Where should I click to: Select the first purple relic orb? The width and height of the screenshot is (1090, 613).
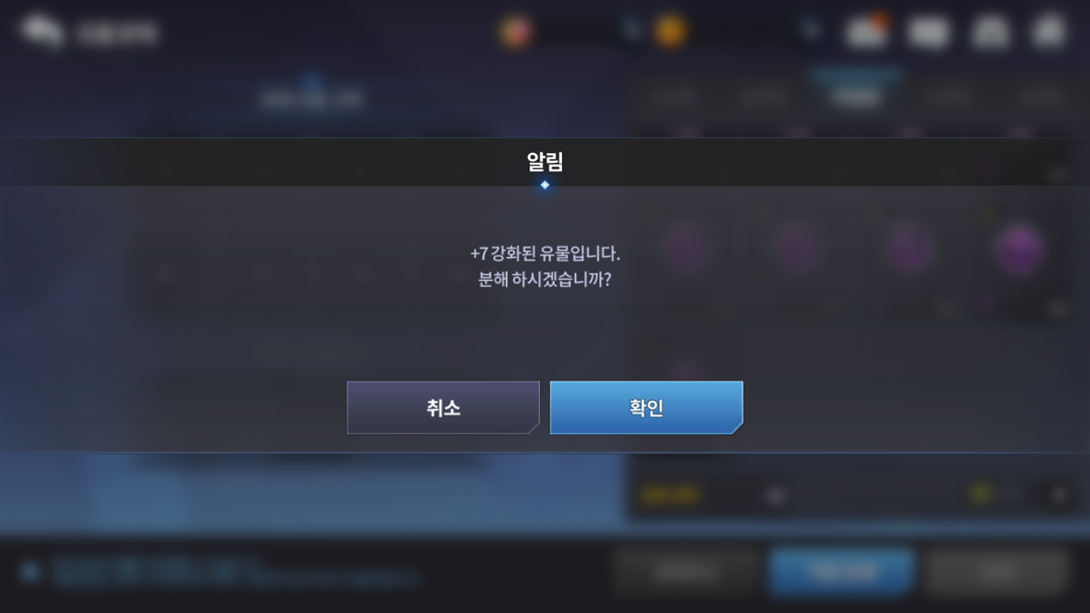coord(685,247)
